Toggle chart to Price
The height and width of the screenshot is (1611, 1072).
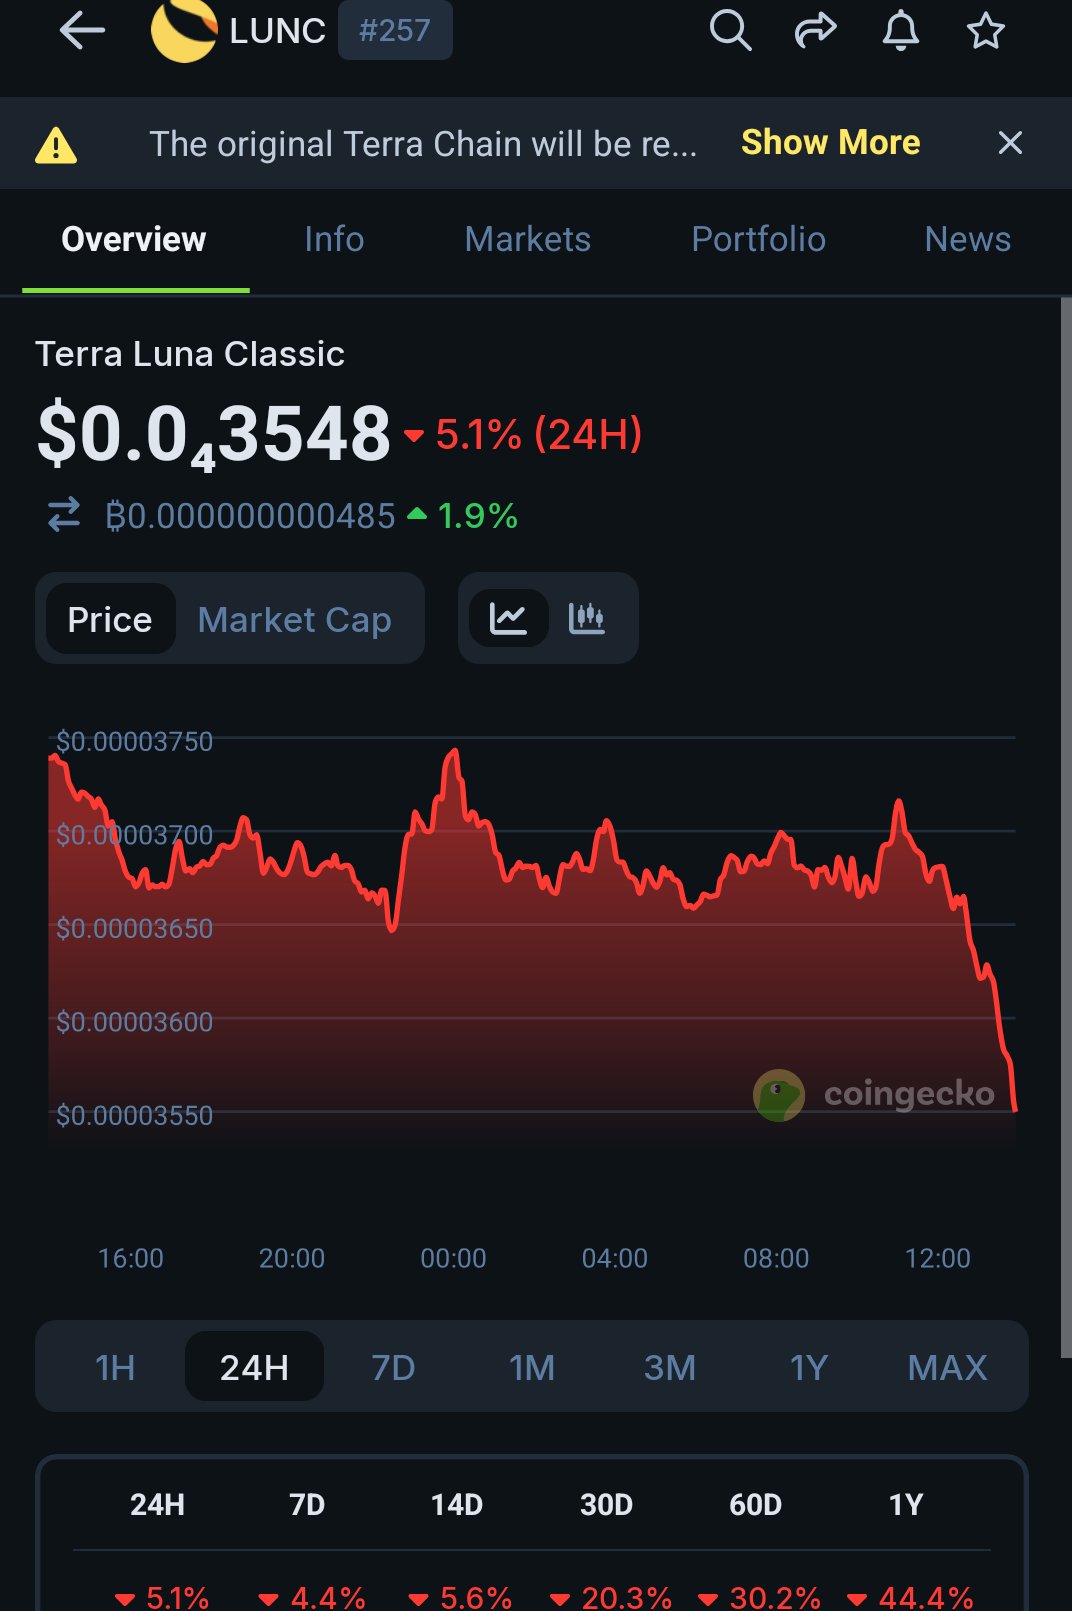click(x=110, y=620)
